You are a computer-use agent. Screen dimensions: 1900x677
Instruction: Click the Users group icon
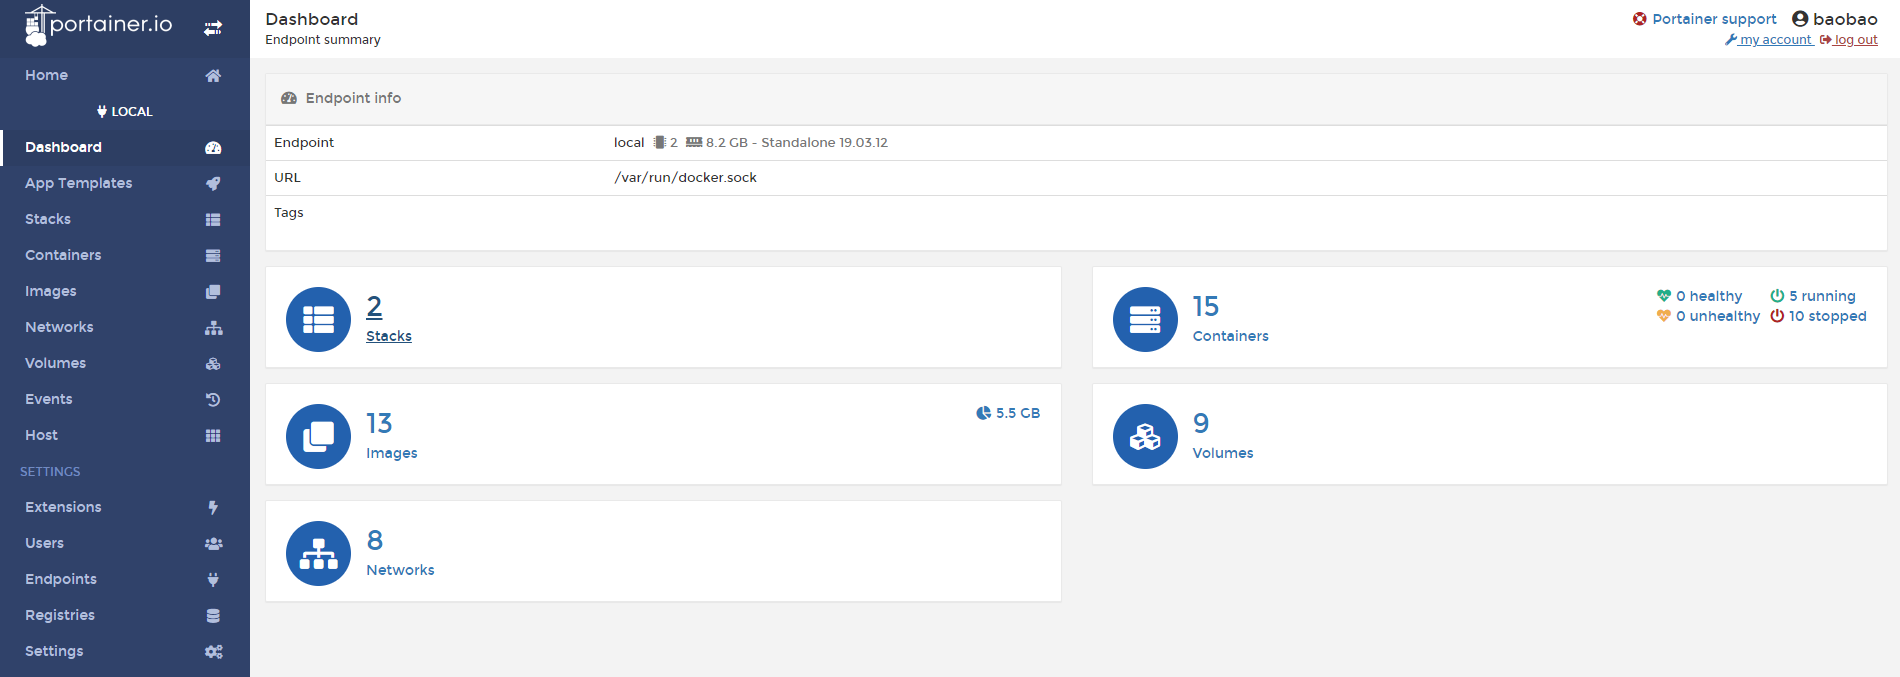point(213,544)
